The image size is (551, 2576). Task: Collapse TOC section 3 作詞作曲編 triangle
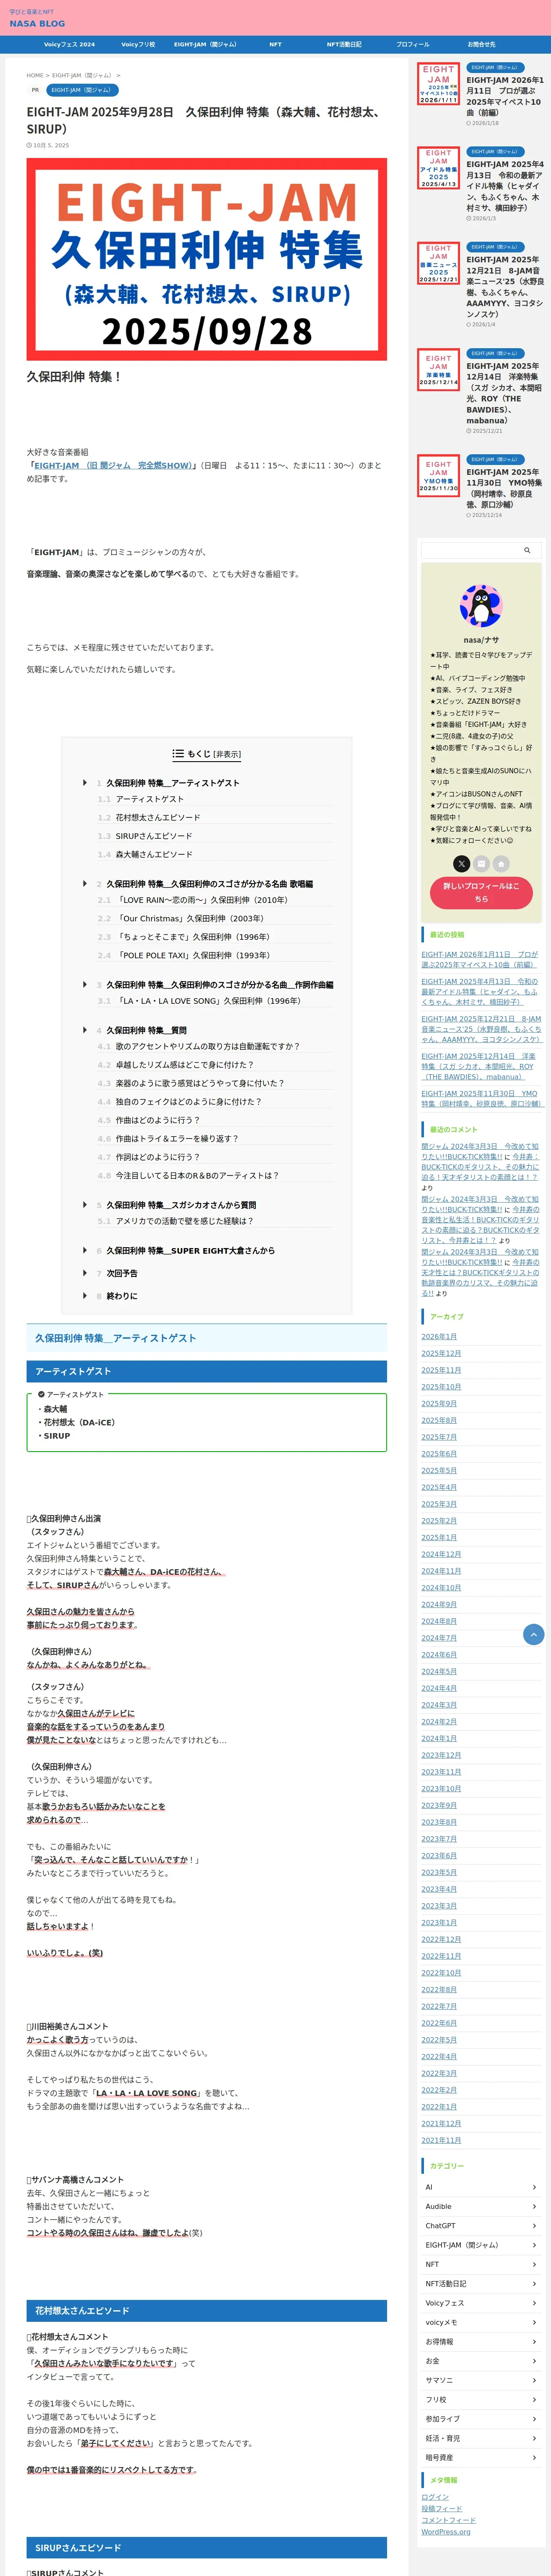click(85, 984)
